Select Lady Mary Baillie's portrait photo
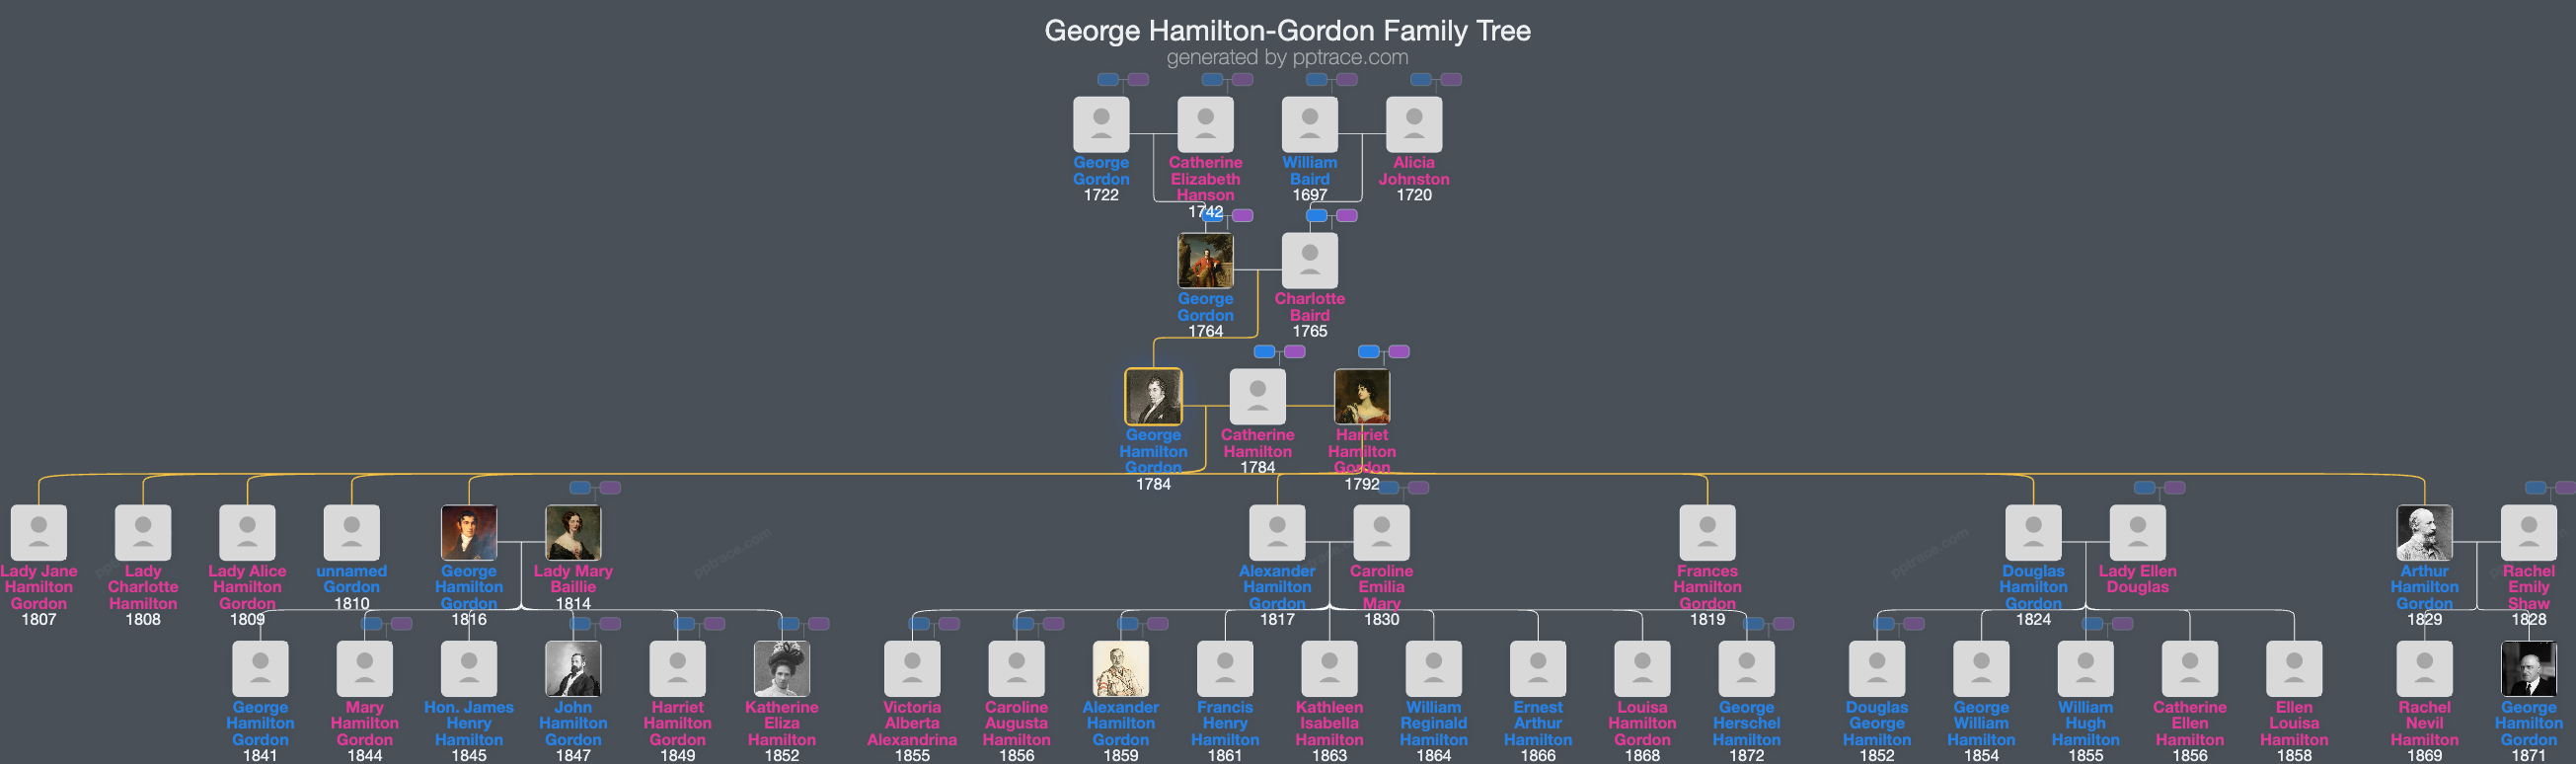Image resolution: width=2576 pixels, height=764 pixels. tap(573, 532)
